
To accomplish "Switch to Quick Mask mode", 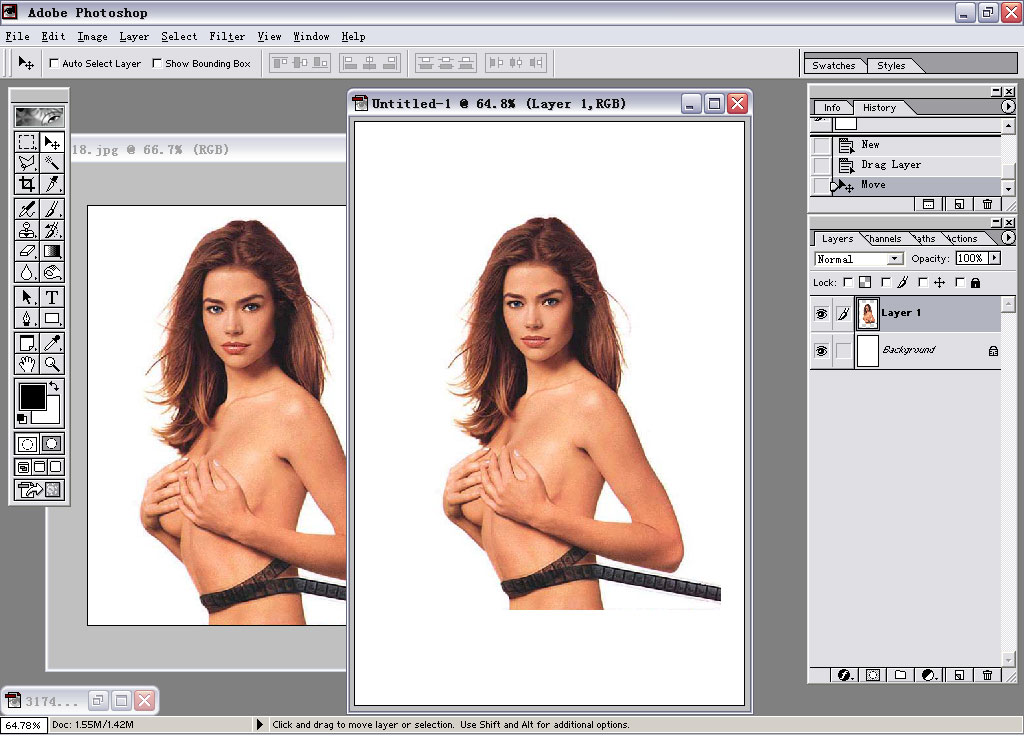I will pyautogui.click(x=52, y=444).
